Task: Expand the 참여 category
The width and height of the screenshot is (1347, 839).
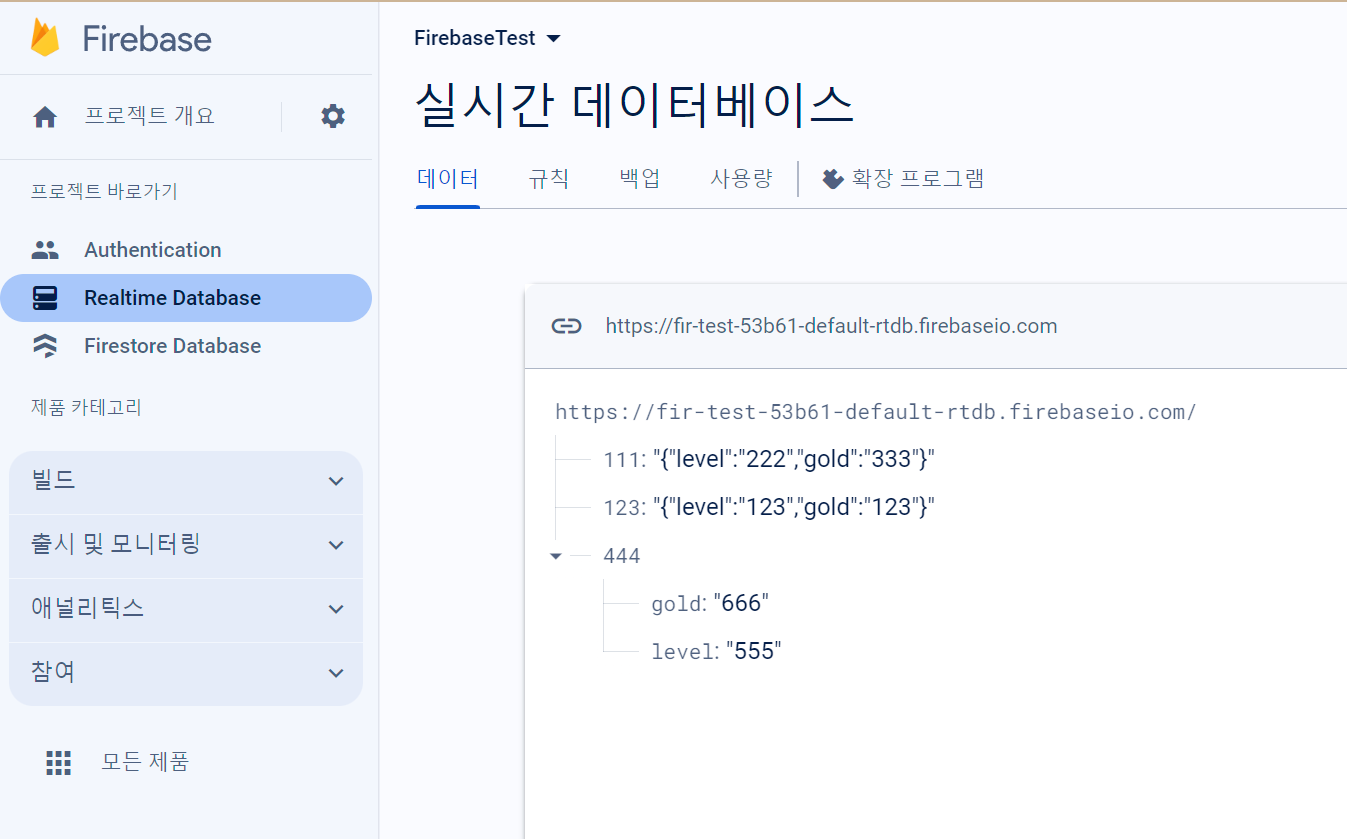Action: pos(186,673)
